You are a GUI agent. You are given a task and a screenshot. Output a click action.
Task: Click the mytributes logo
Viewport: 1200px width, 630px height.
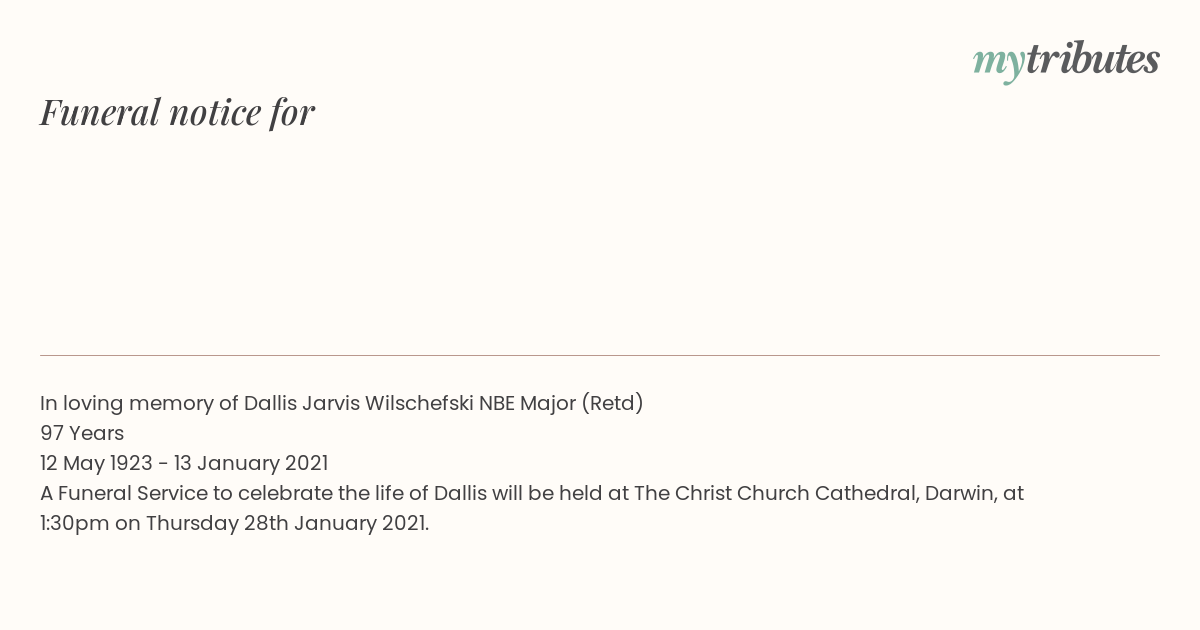point(1066,61)
